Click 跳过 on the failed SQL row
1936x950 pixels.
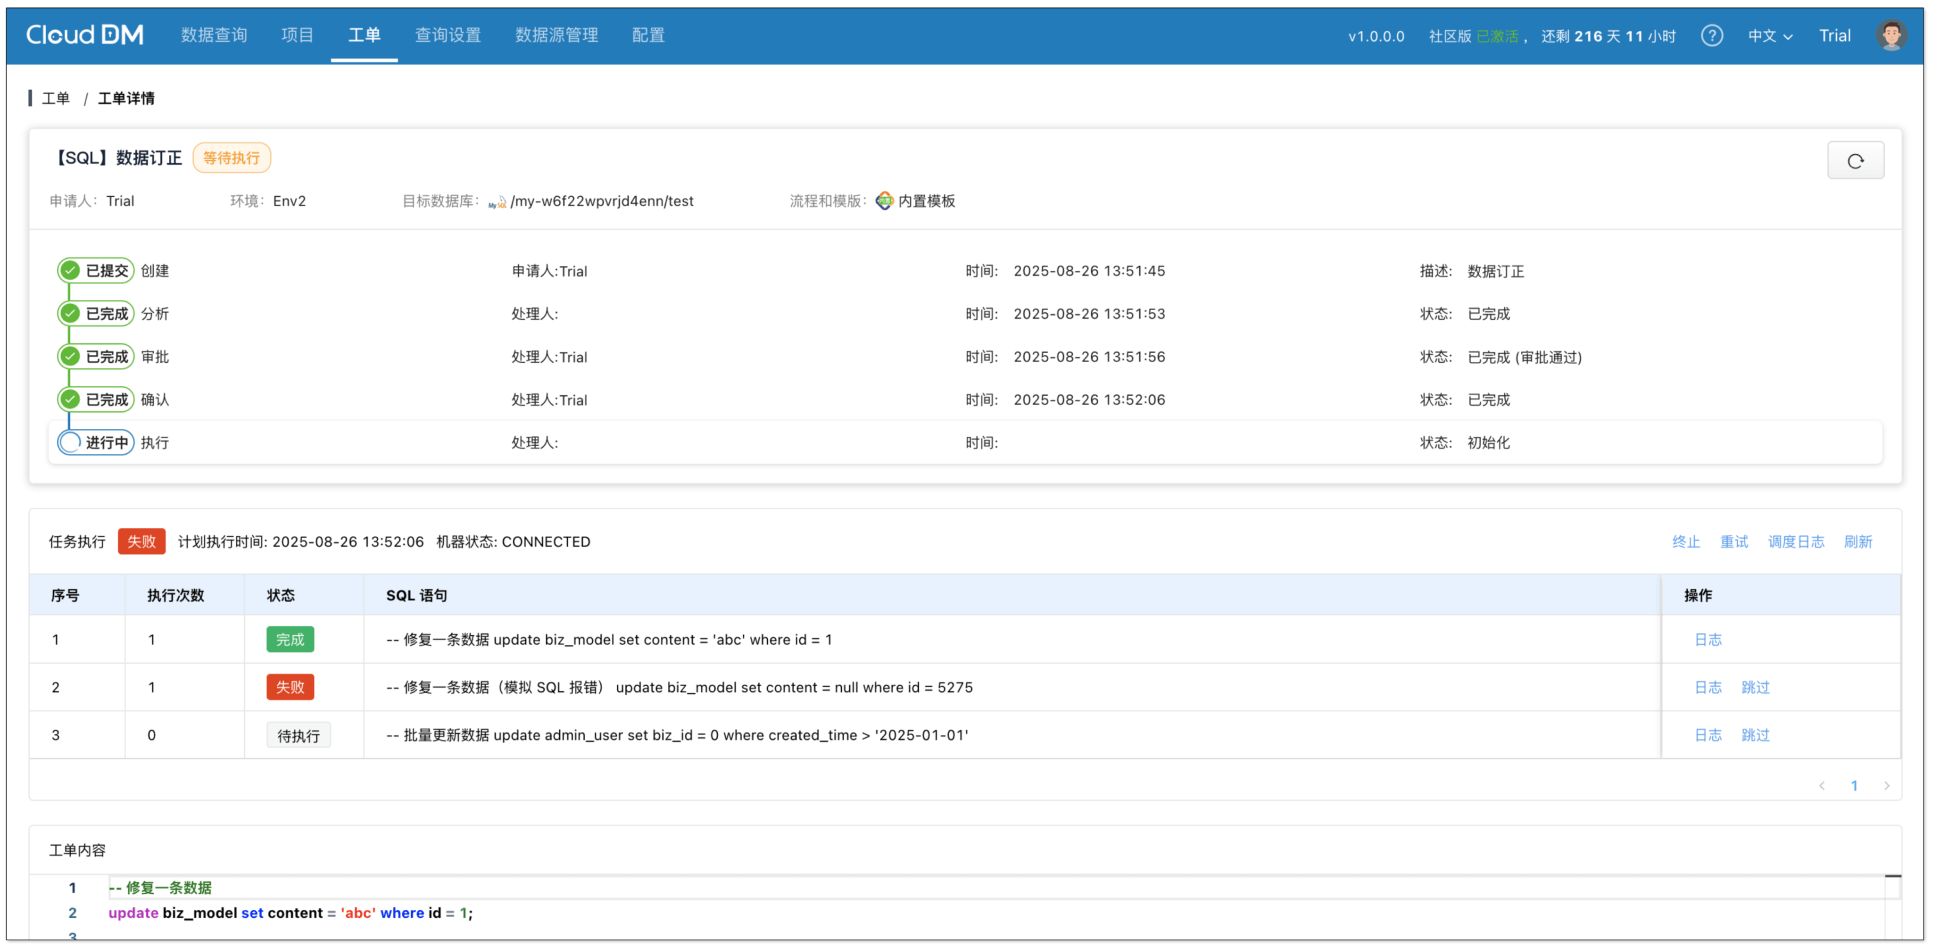1755,687
